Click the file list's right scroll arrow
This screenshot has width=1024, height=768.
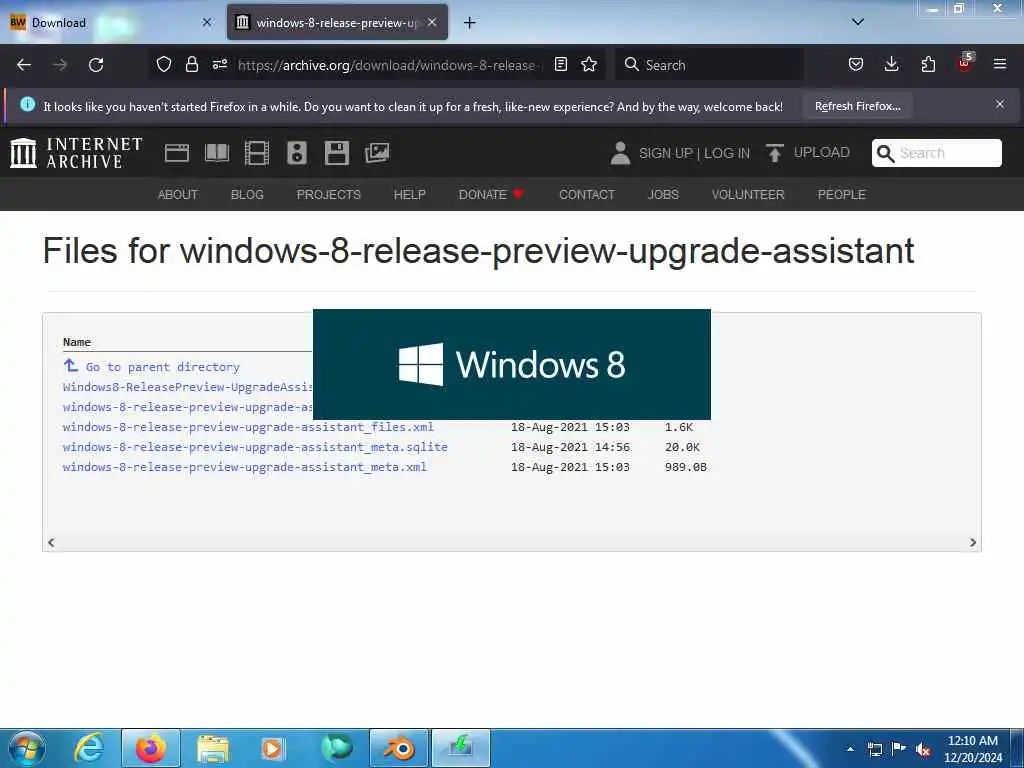(x=973, y=542)
